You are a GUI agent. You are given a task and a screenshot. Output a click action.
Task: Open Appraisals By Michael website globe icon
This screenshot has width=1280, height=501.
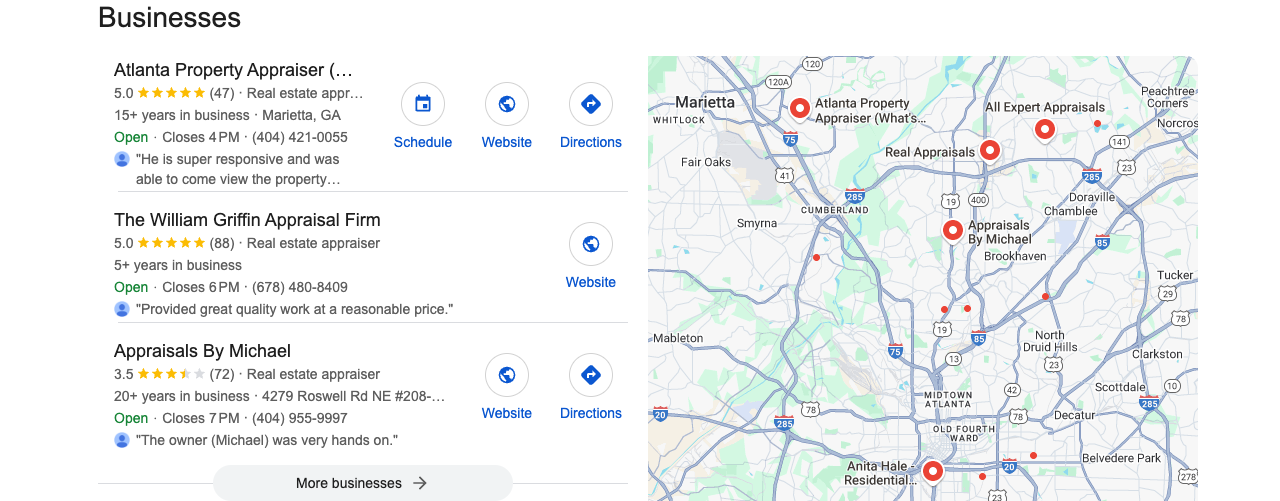507,375
